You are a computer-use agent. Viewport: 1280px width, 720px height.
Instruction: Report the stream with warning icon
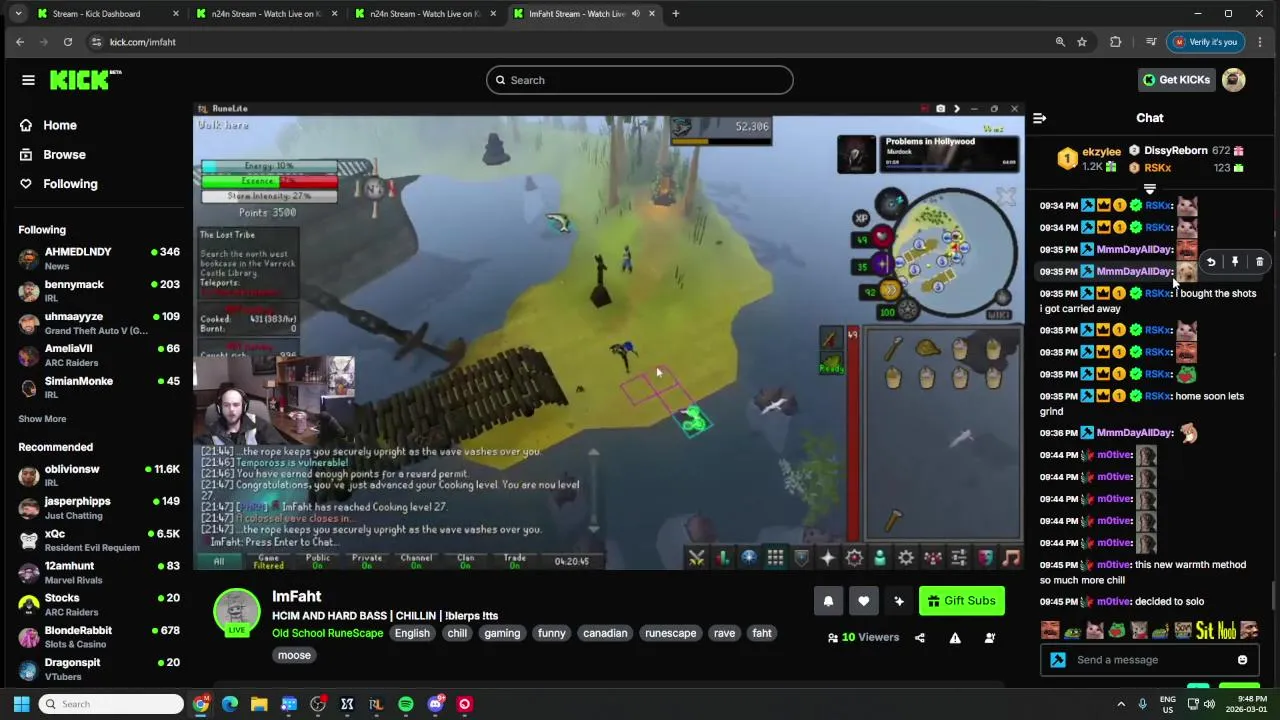(955, 638)
